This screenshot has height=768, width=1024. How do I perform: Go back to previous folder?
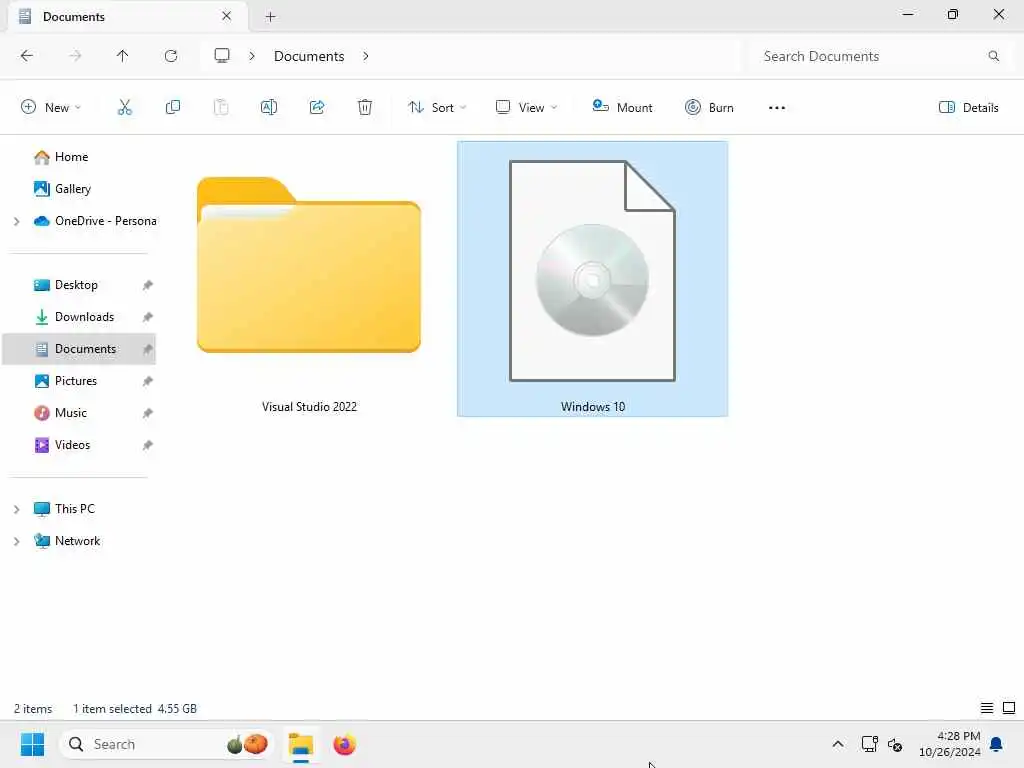click(x=27, y=56)
